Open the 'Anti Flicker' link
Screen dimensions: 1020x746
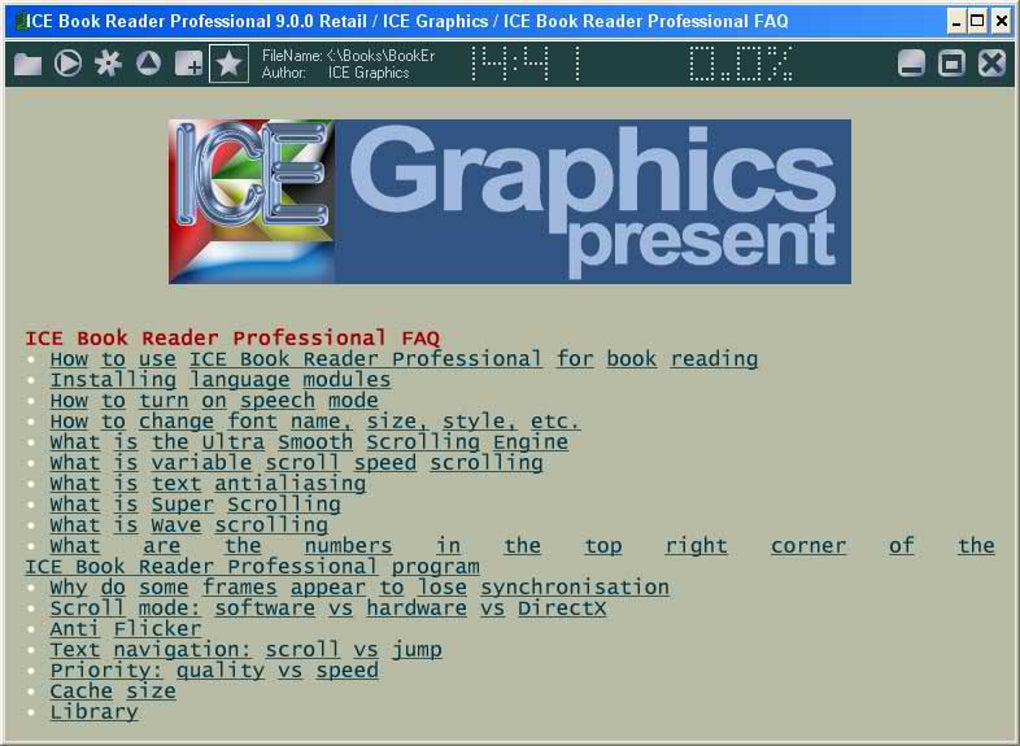point(126,630)
